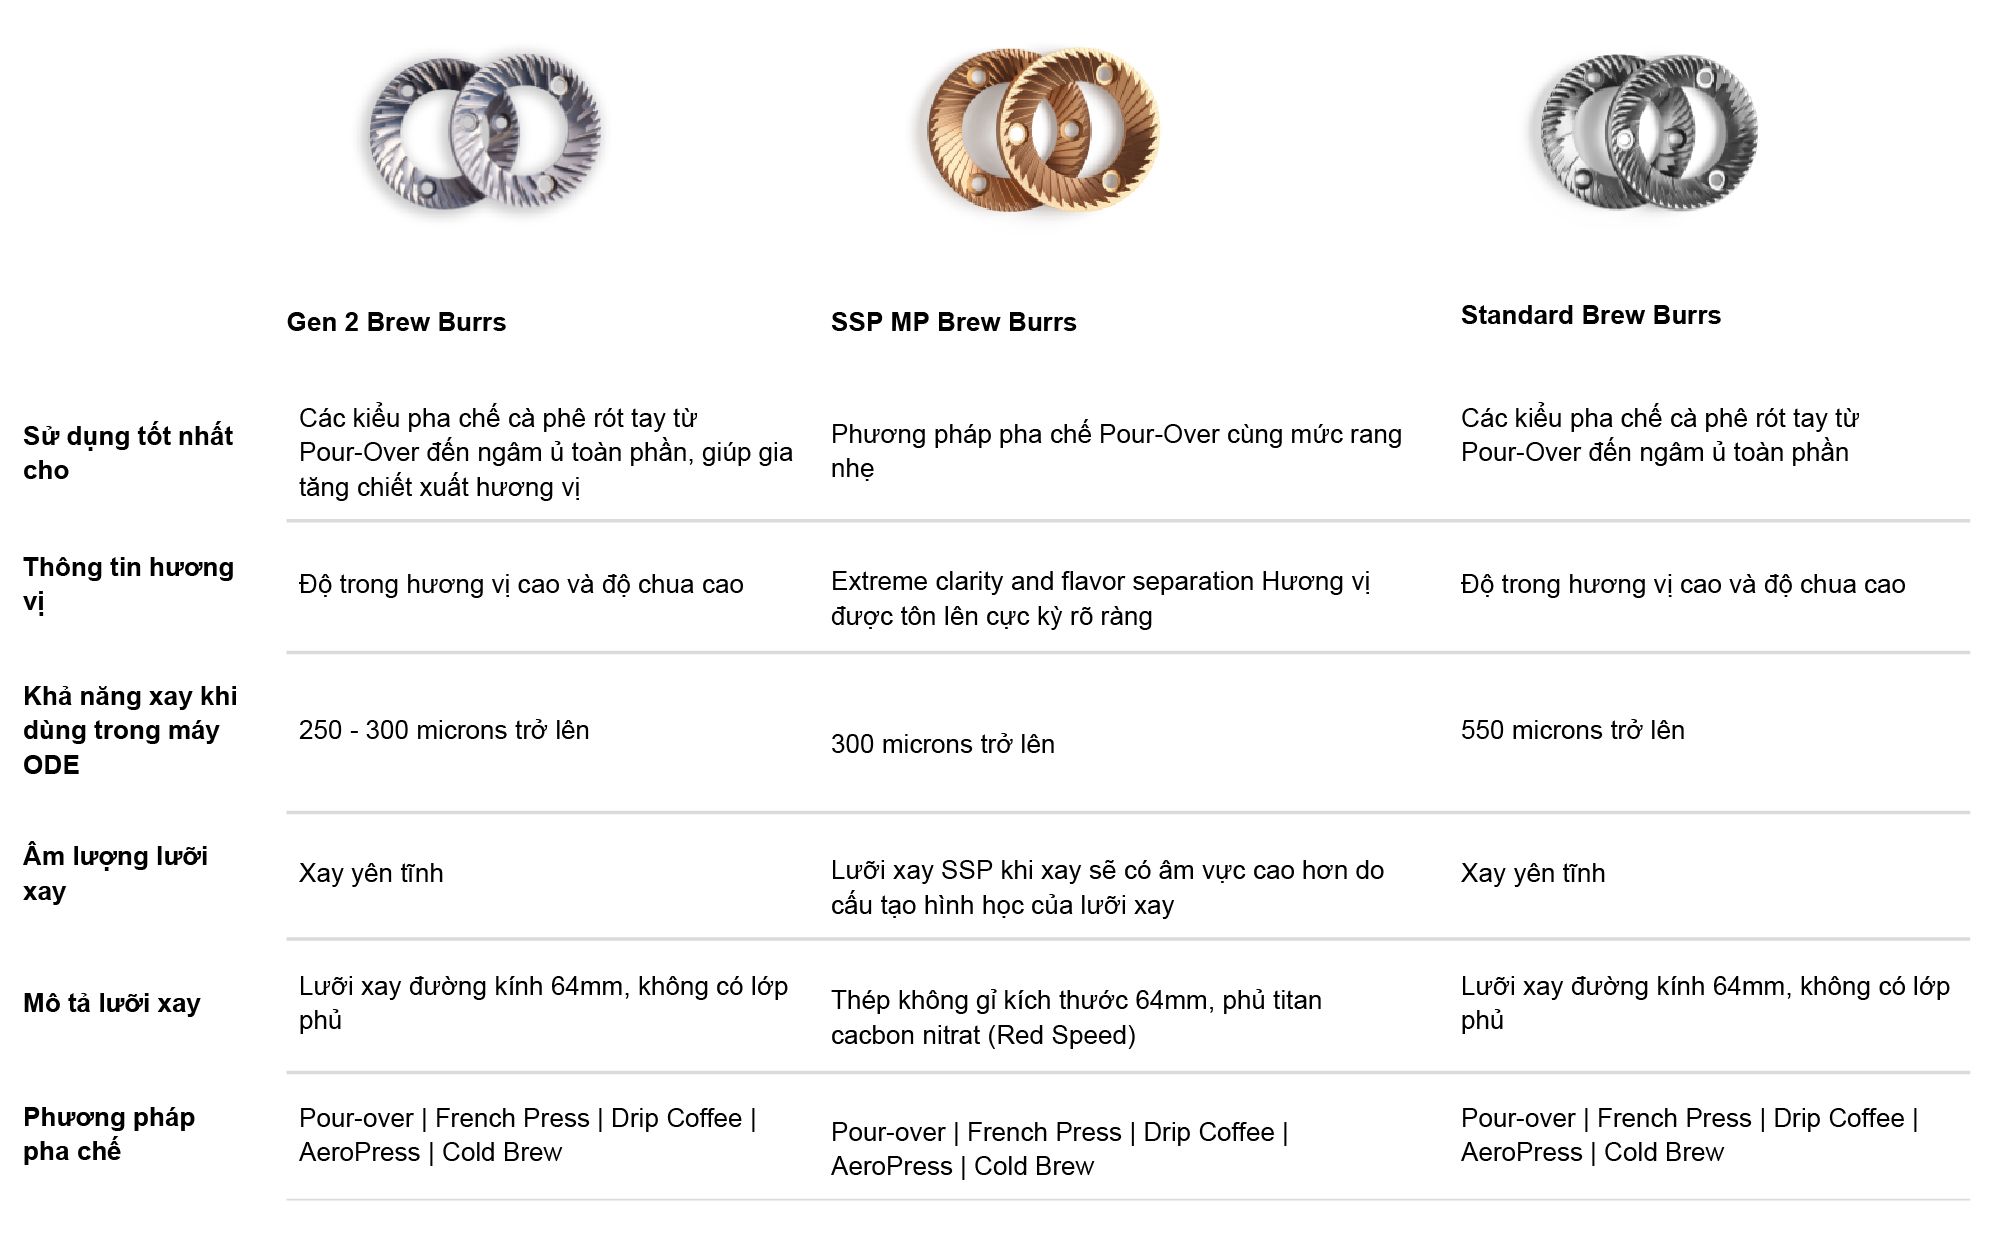The width and height of the screenshot is (2000, 1258).
Task: Click the 'Âm lượng lưỡi xay' row label
Action: (115, 872)
